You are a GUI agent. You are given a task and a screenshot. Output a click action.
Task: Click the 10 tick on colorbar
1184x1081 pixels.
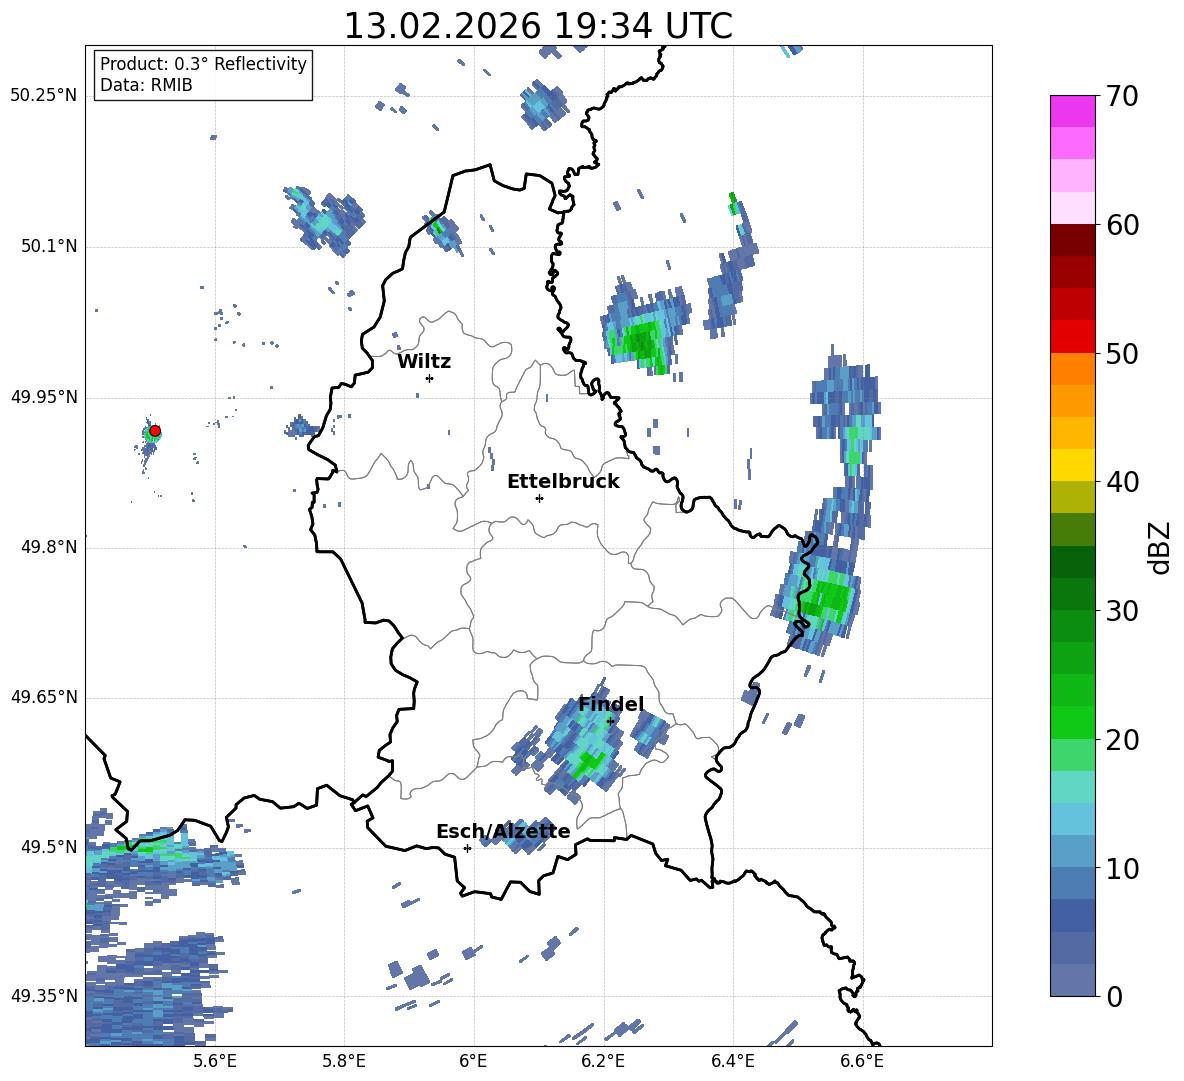(x=1122, y=869)
